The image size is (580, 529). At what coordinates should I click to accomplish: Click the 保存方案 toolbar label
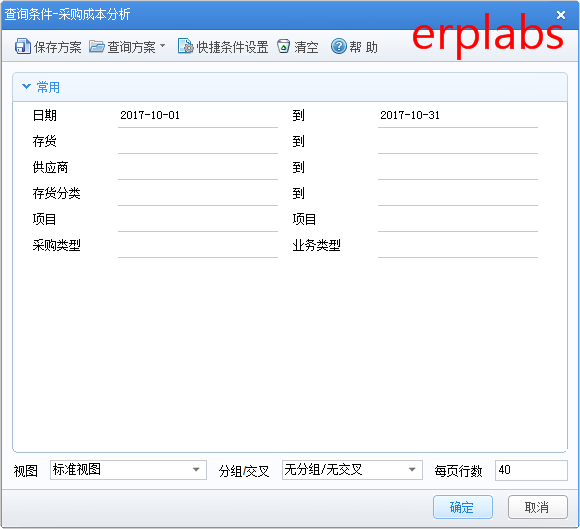[57, 47]
